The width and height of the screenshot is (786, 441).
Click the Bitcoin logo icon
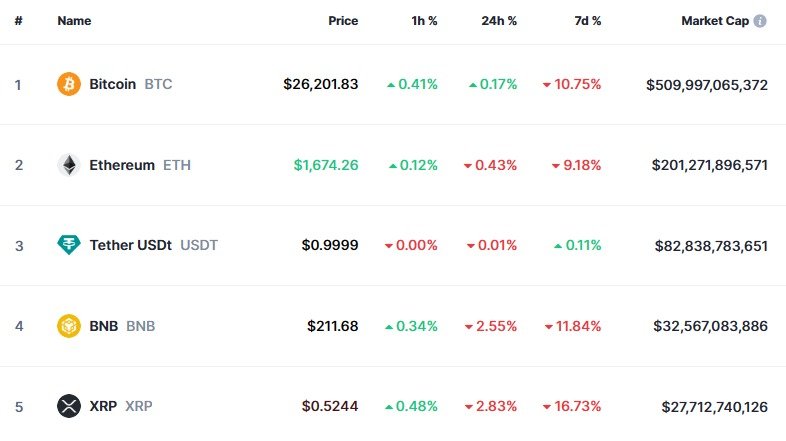coord(68,84)
